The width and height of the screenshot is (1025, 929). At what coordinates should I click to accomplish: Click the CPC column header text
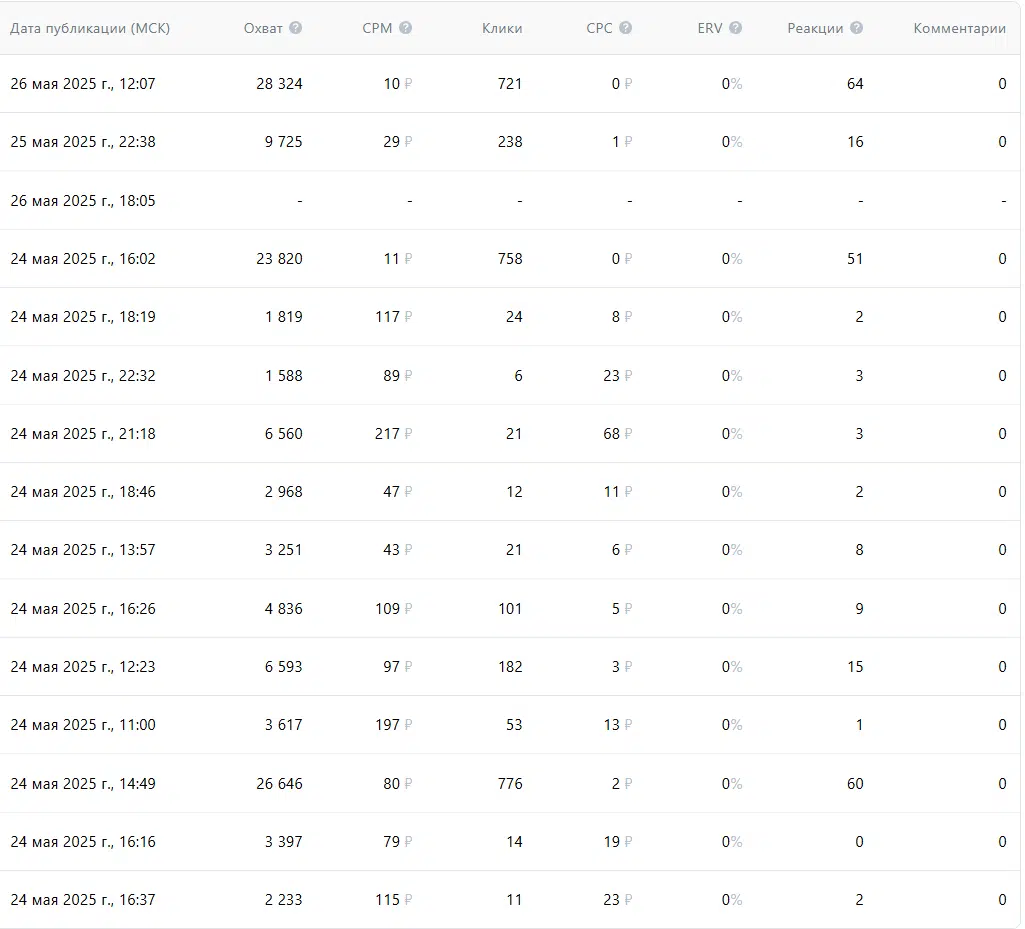click(x=599, y=28)
